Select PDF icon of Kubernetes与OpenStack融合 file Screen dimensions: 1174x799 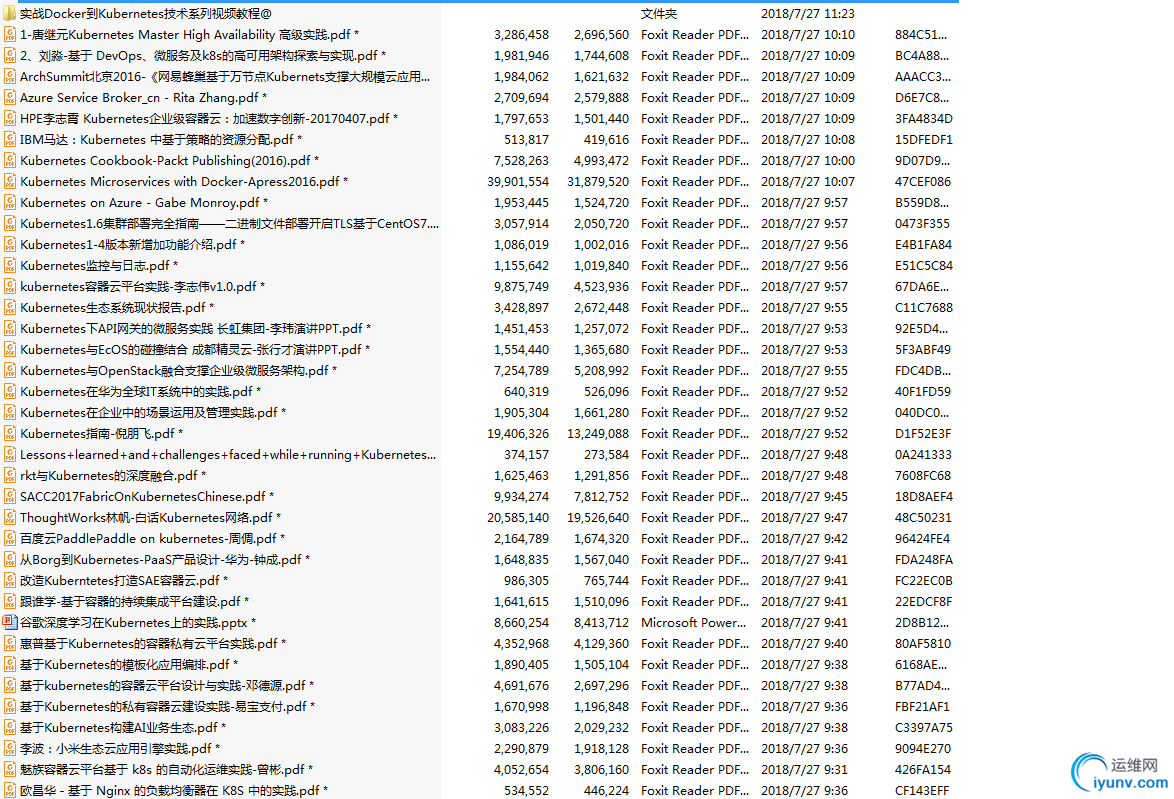[x=10, y=371]
